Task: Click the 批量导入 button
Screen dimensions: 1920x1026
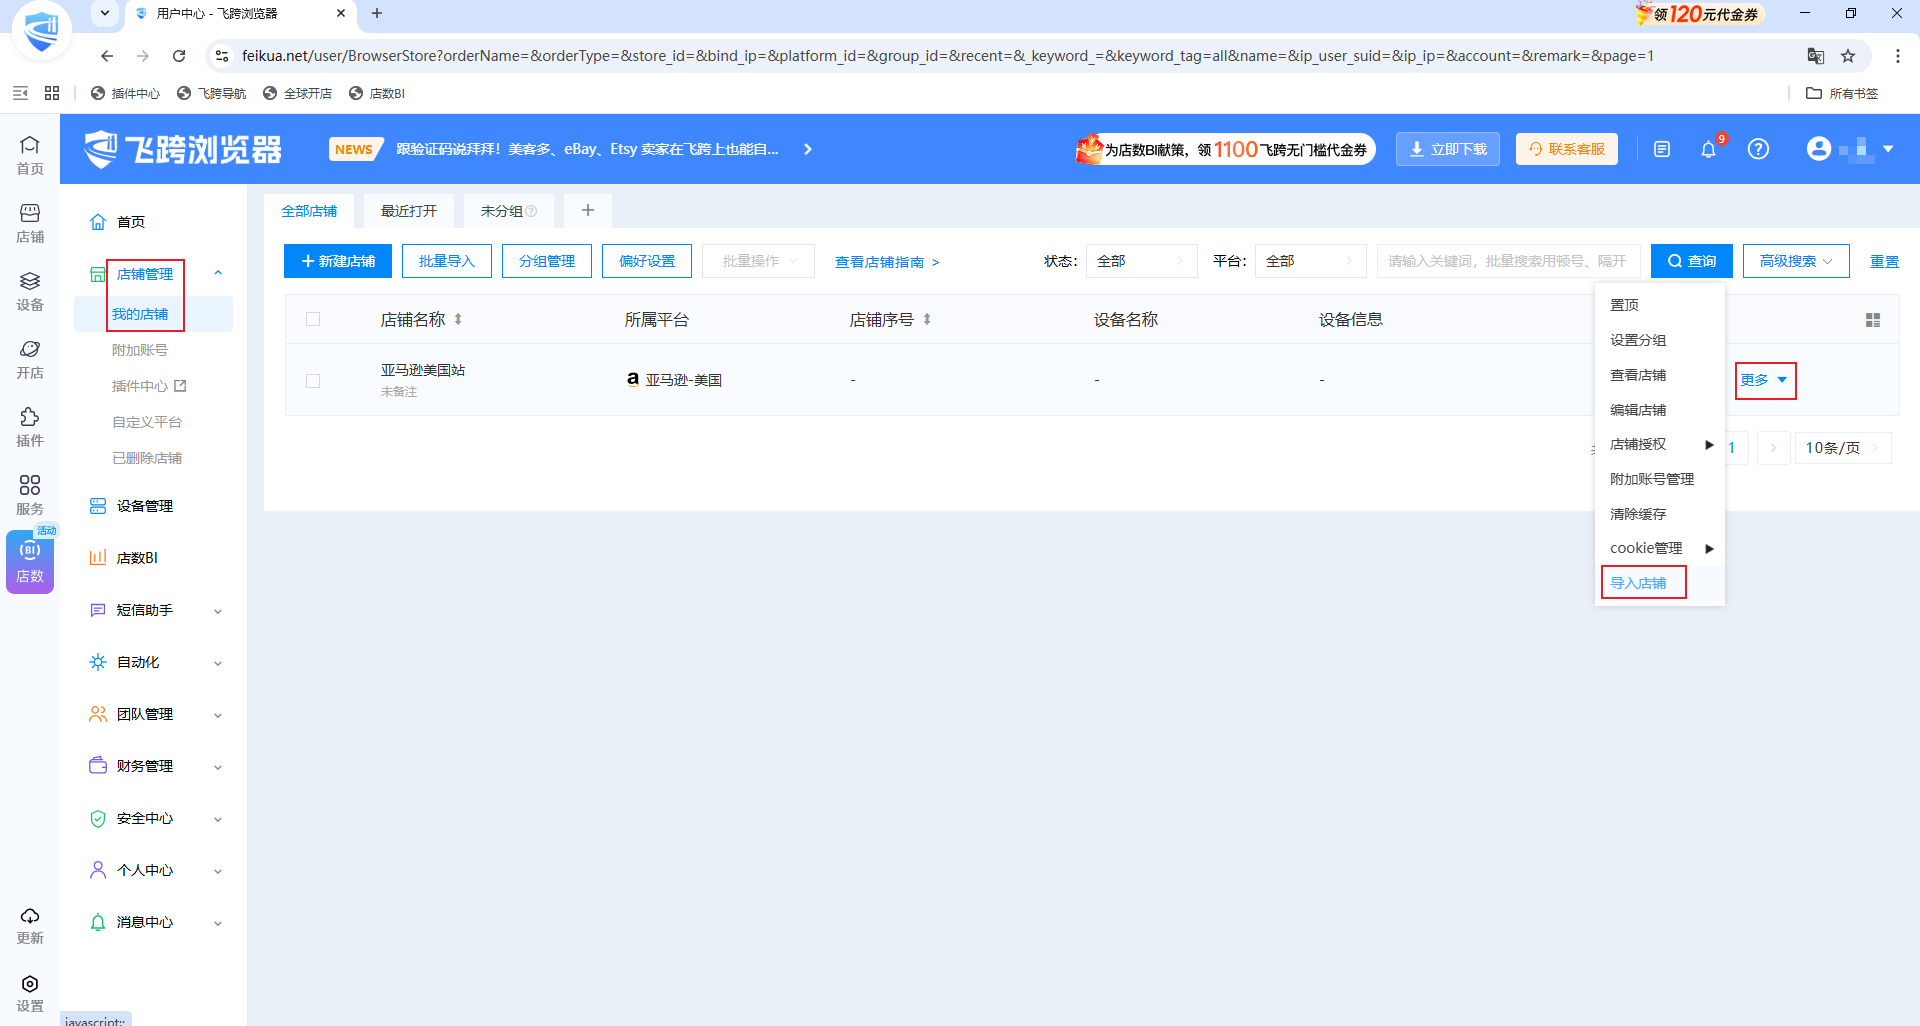Action: [x=447, y=261]
